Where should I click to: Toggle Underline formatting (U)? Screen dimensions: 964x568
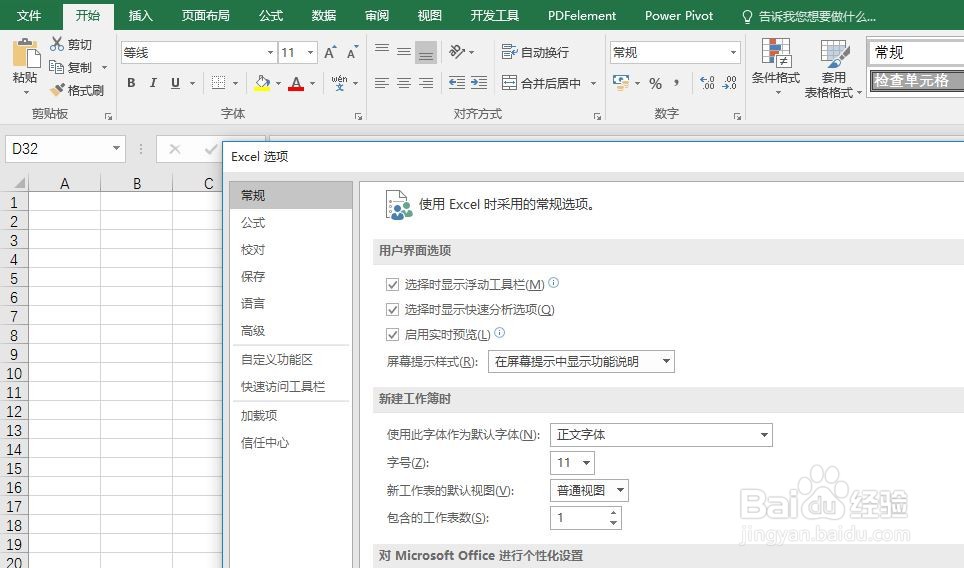(175, 82)
